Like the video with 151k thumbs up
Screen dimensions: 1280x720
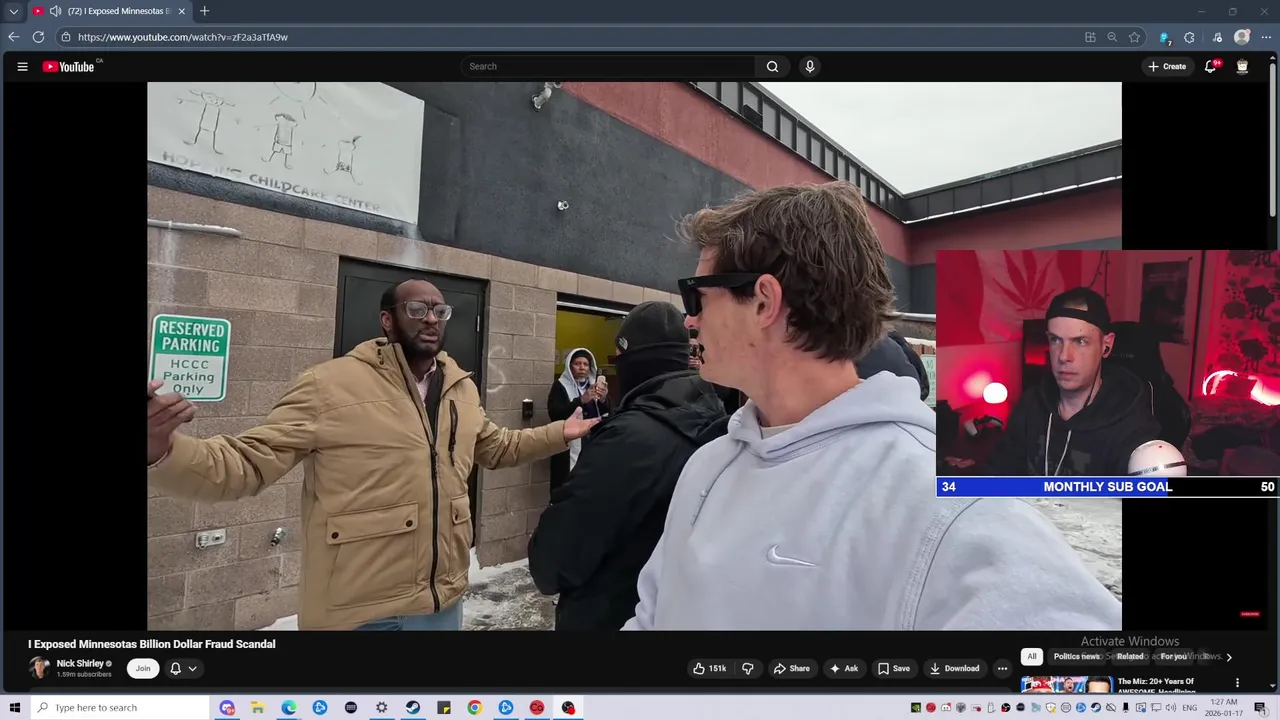click(709, 668)
